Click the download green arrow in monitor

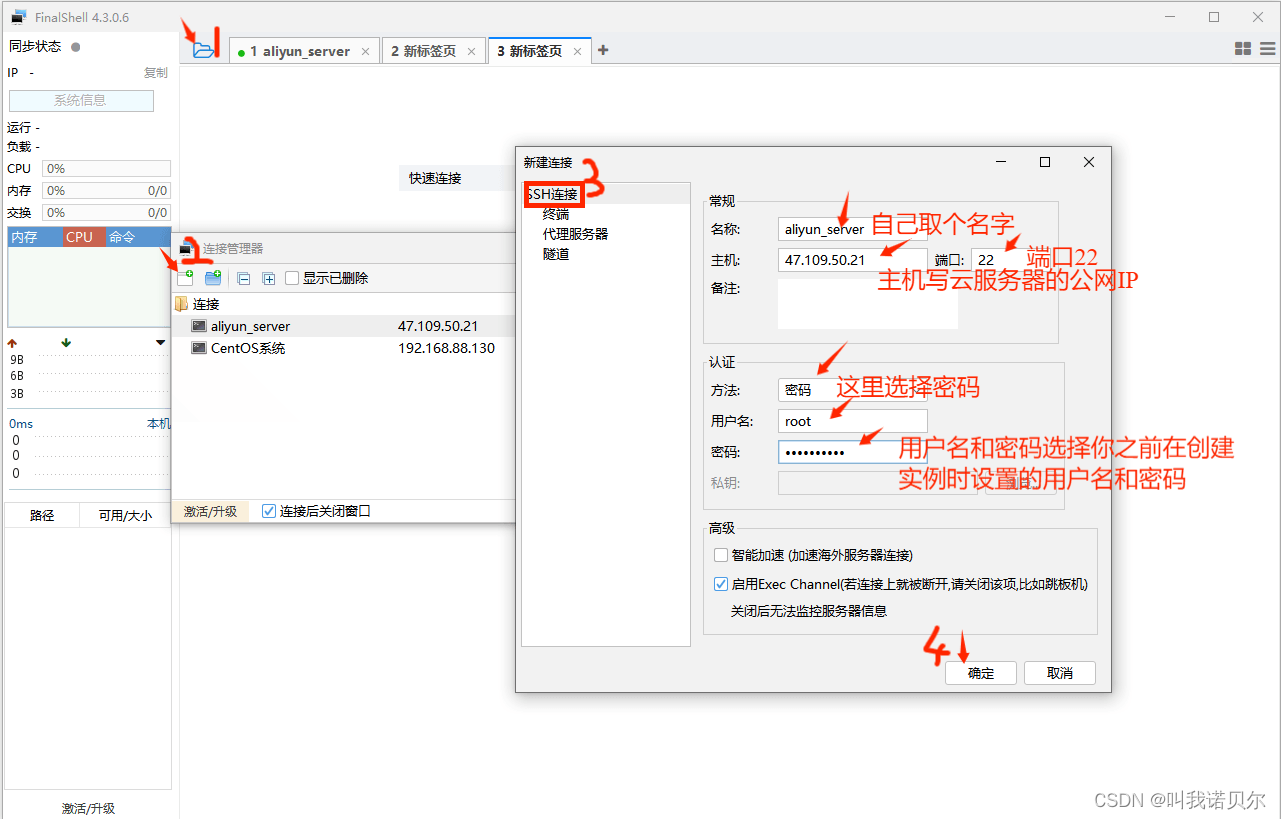click(66, 343)
